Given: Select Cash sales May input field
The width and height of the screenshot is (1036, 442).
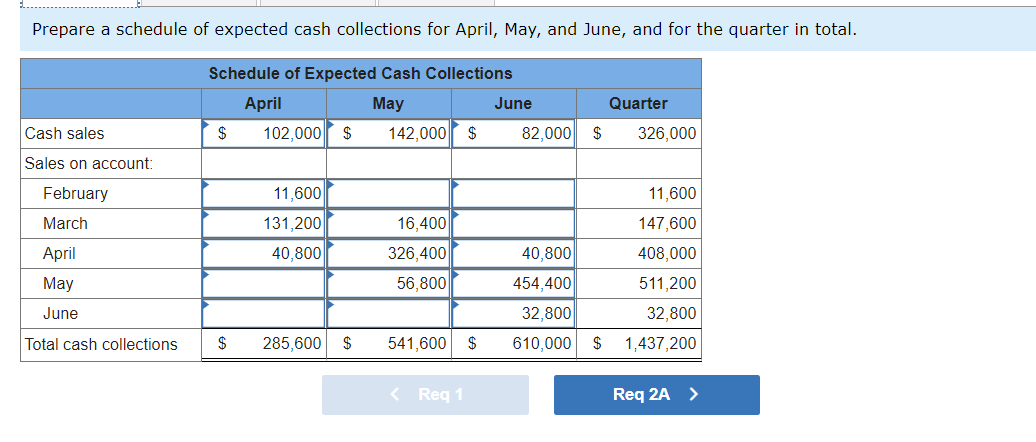Looking at the screenshot, I should [388, 133].
